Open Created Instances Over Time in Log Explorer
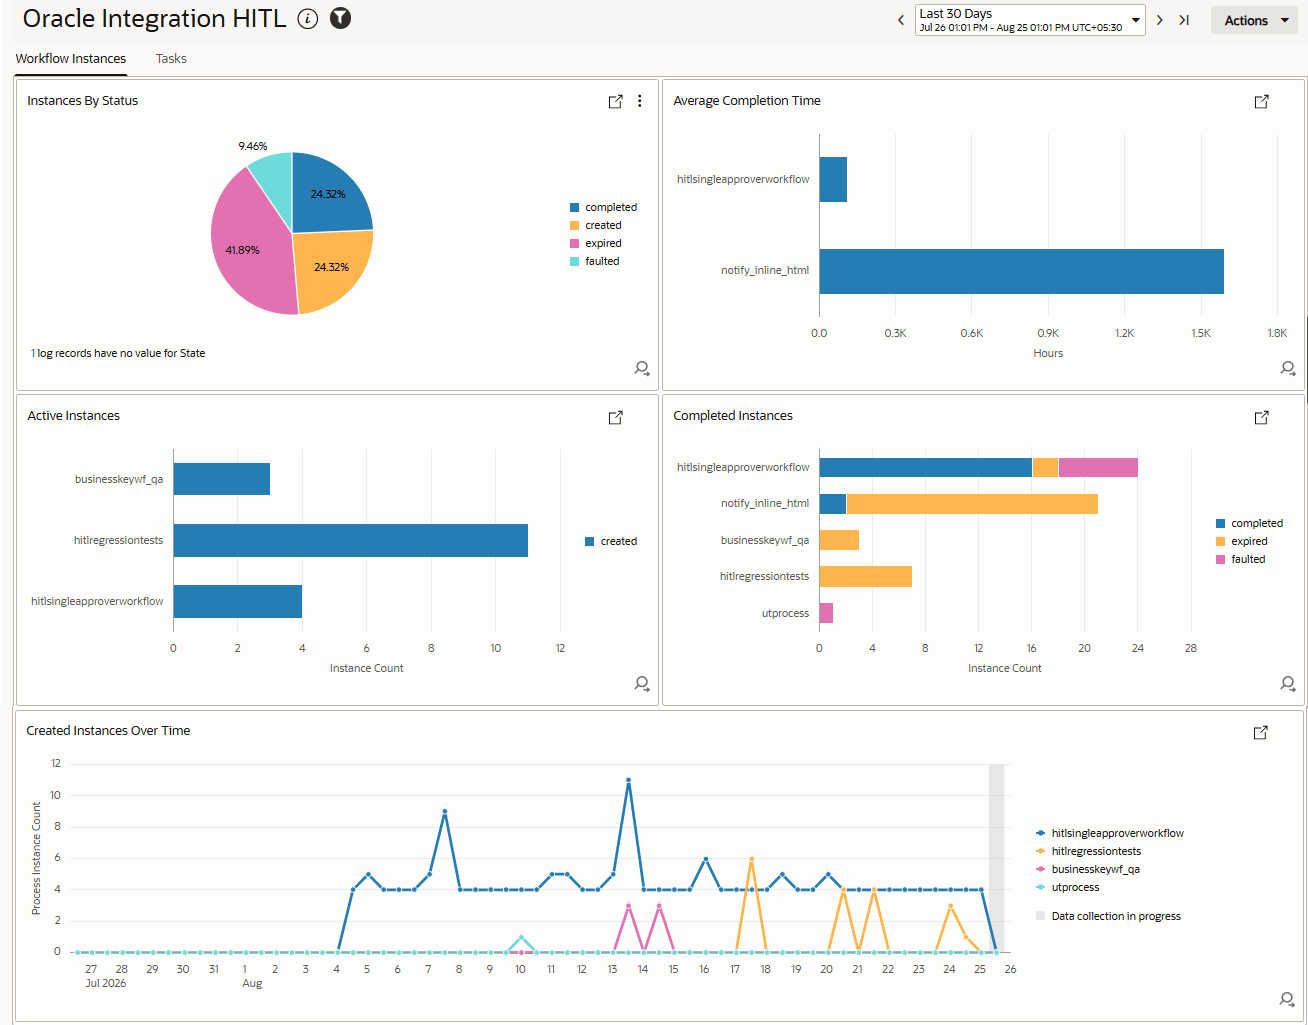 pyautogui.click(x=1261, y=732)
